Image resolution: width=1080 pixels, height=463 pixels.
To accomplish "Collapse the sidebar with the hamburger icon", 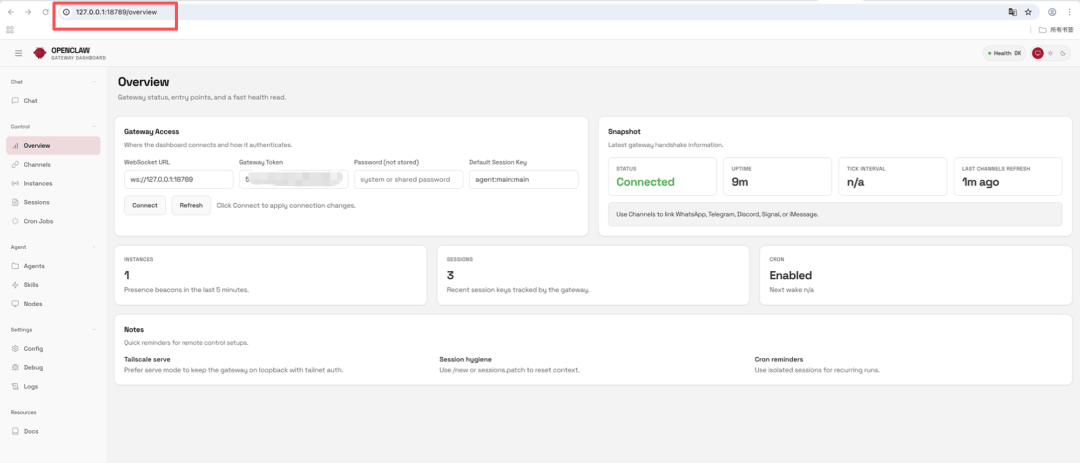I will click(18, 53).
